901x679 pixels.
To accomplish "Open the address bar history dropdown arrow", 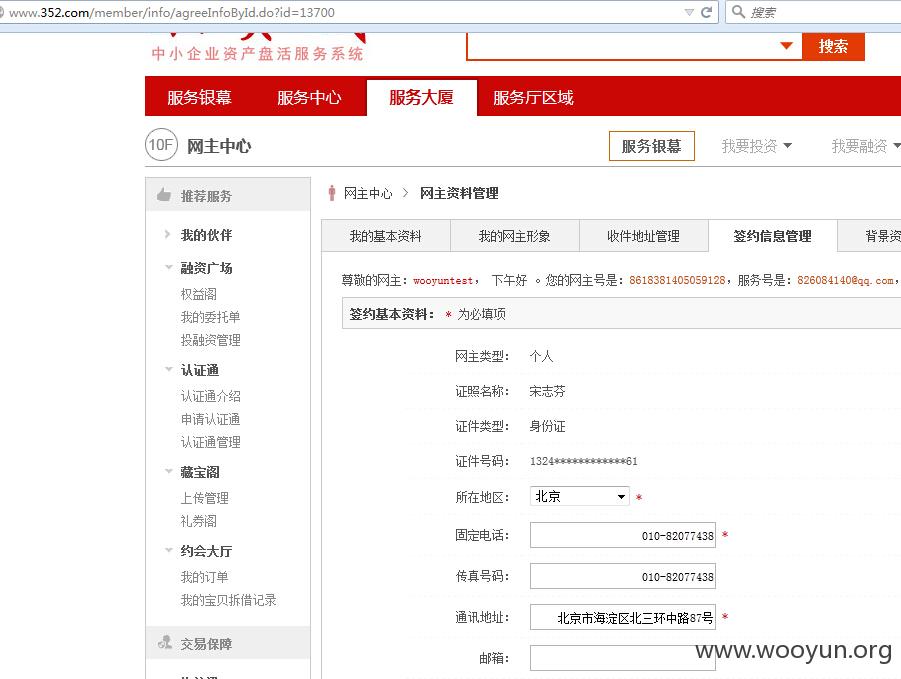I will pyautogui.click(x=689, y=12).
